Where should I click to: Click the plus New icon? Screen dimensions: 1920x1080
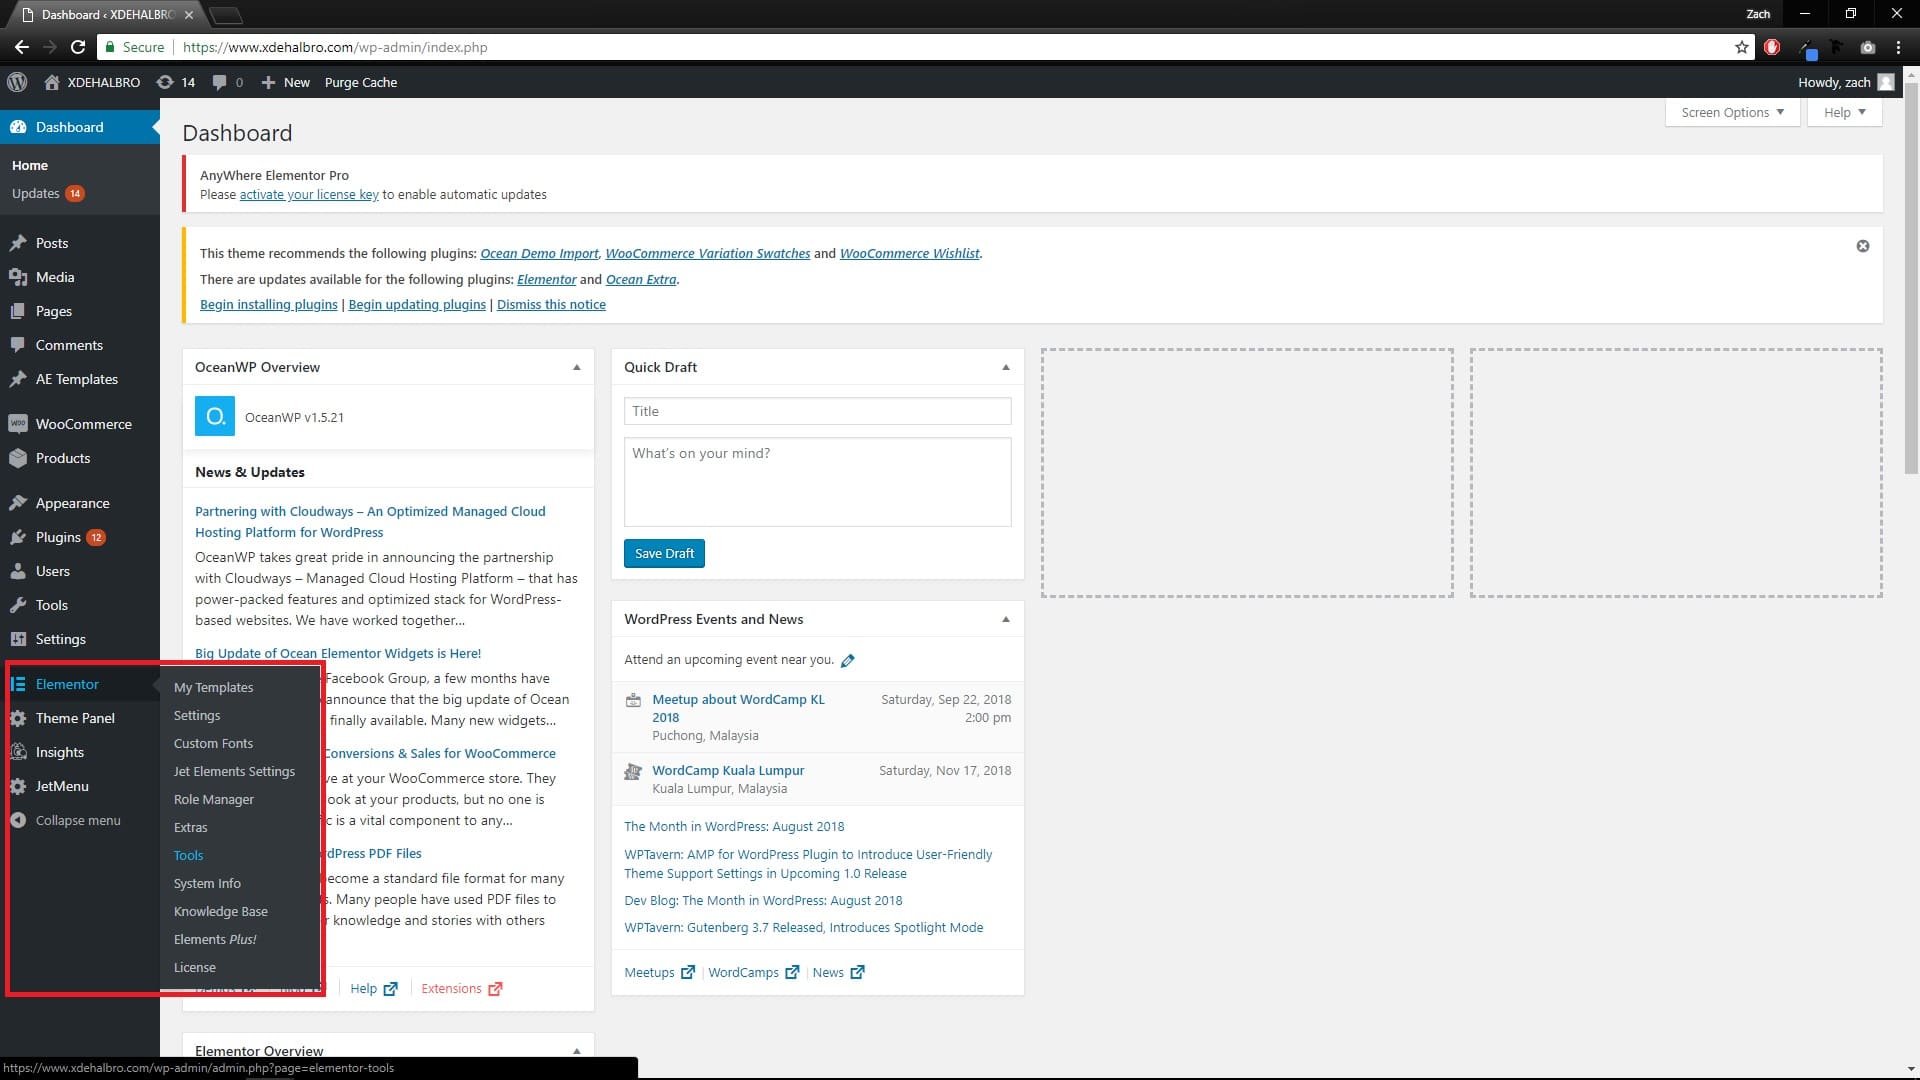point(268,82)
